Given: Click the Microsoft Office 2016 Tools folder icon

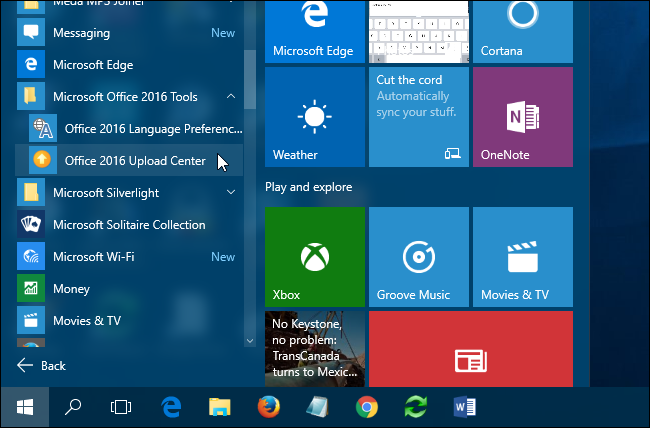Looking at the screenshot, I should tap(31, 96).
